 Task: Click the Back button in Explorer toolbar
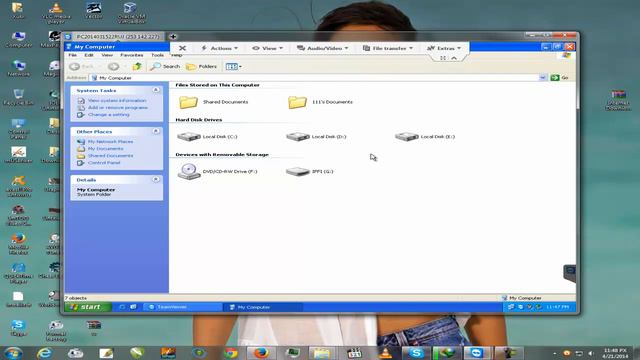click(x=81, y=66)
